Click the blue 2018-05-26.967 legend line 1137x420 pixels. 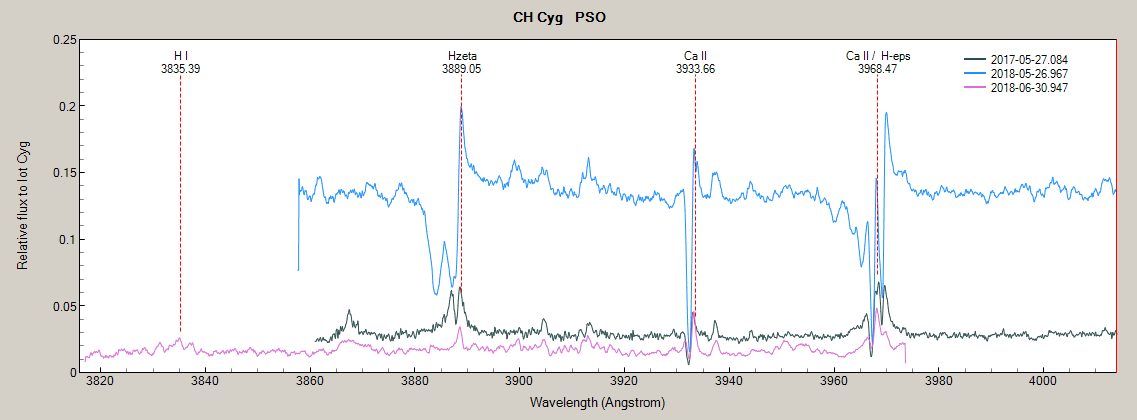tap(974, 73)
